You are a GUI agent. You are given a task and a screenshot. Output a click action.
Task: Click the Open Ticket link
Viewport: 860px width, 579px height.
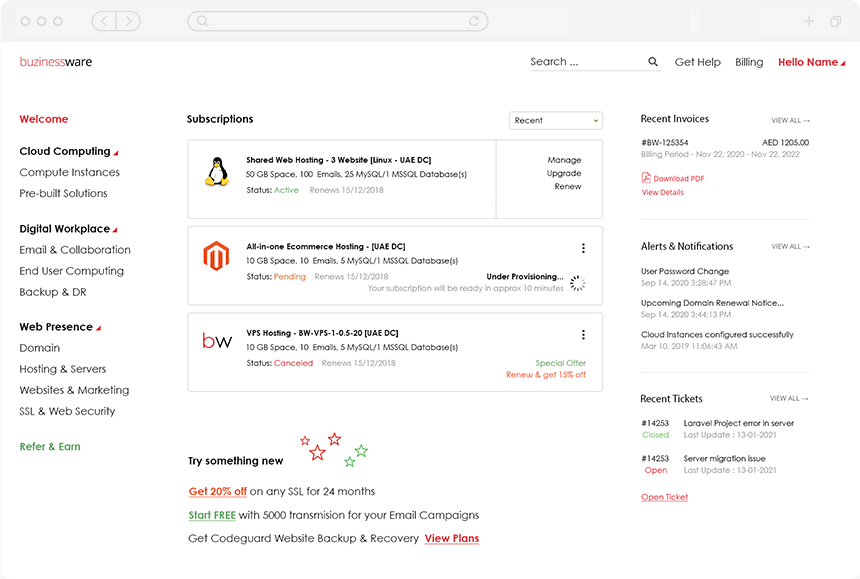(x=664, y=497)
